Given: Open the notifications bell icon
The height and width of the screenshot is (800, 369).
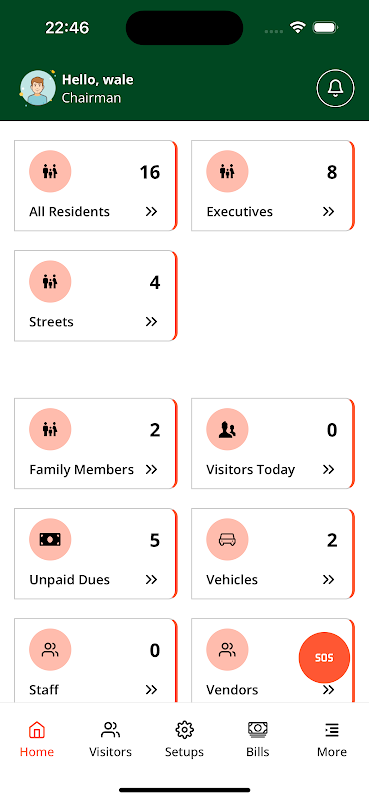Looking at the screenshot, I should 335,88.
